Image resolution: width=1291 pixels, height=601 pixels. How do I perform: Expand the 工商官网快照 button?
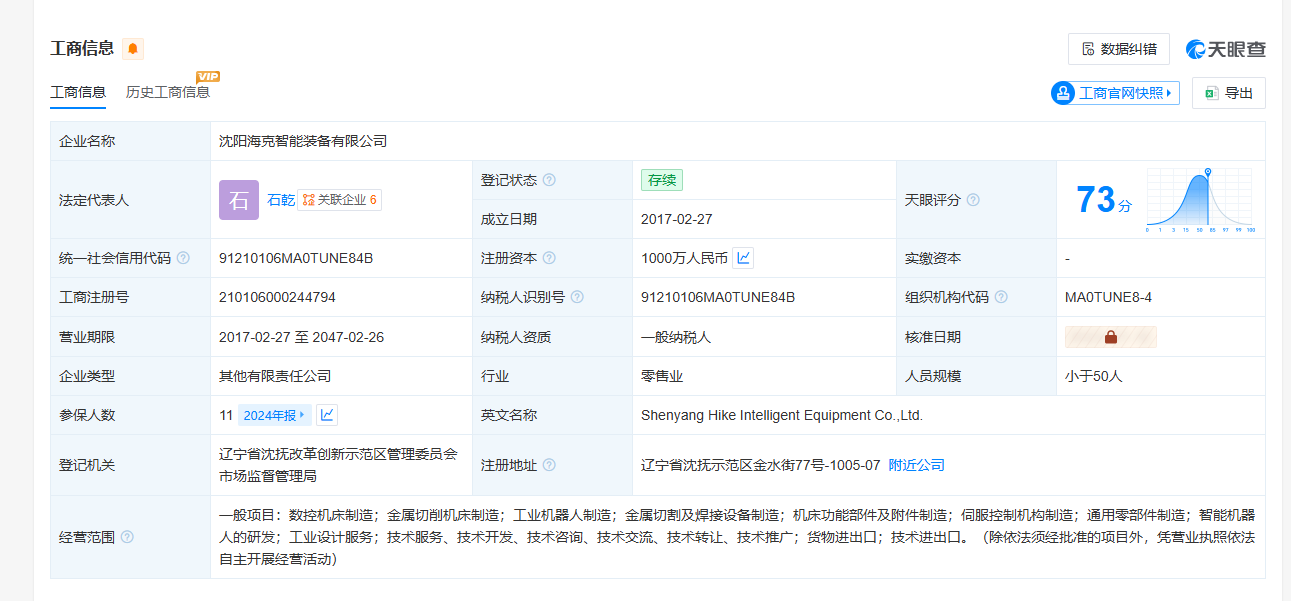coord(1115,93)
